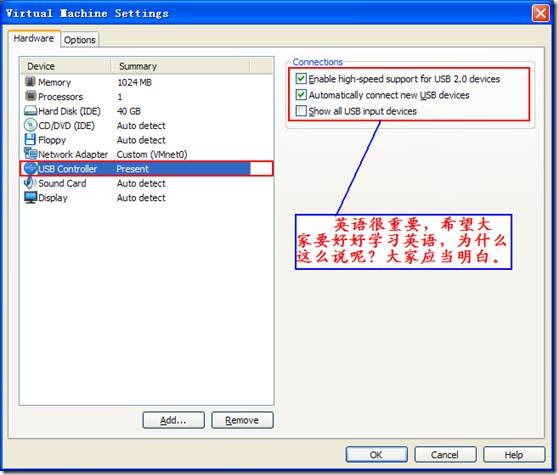The height and width of the screenshot is (475, 558).
Task: Click the Summary column header
Action: [180, 66]
